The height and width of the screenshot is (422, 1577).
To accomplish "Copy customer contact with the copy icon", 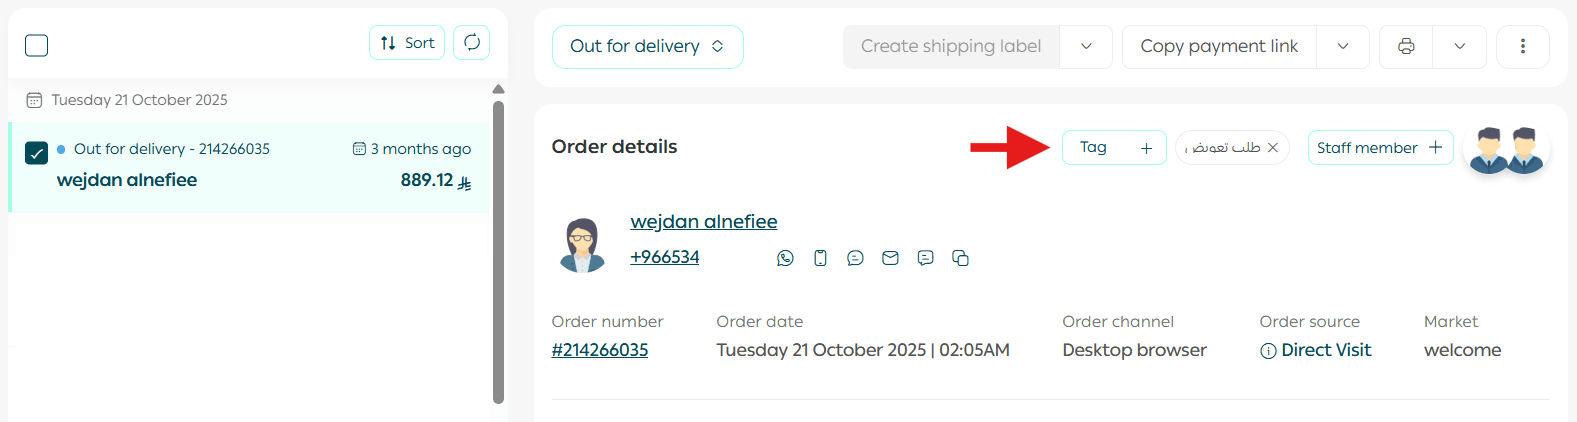I will 960,258.
